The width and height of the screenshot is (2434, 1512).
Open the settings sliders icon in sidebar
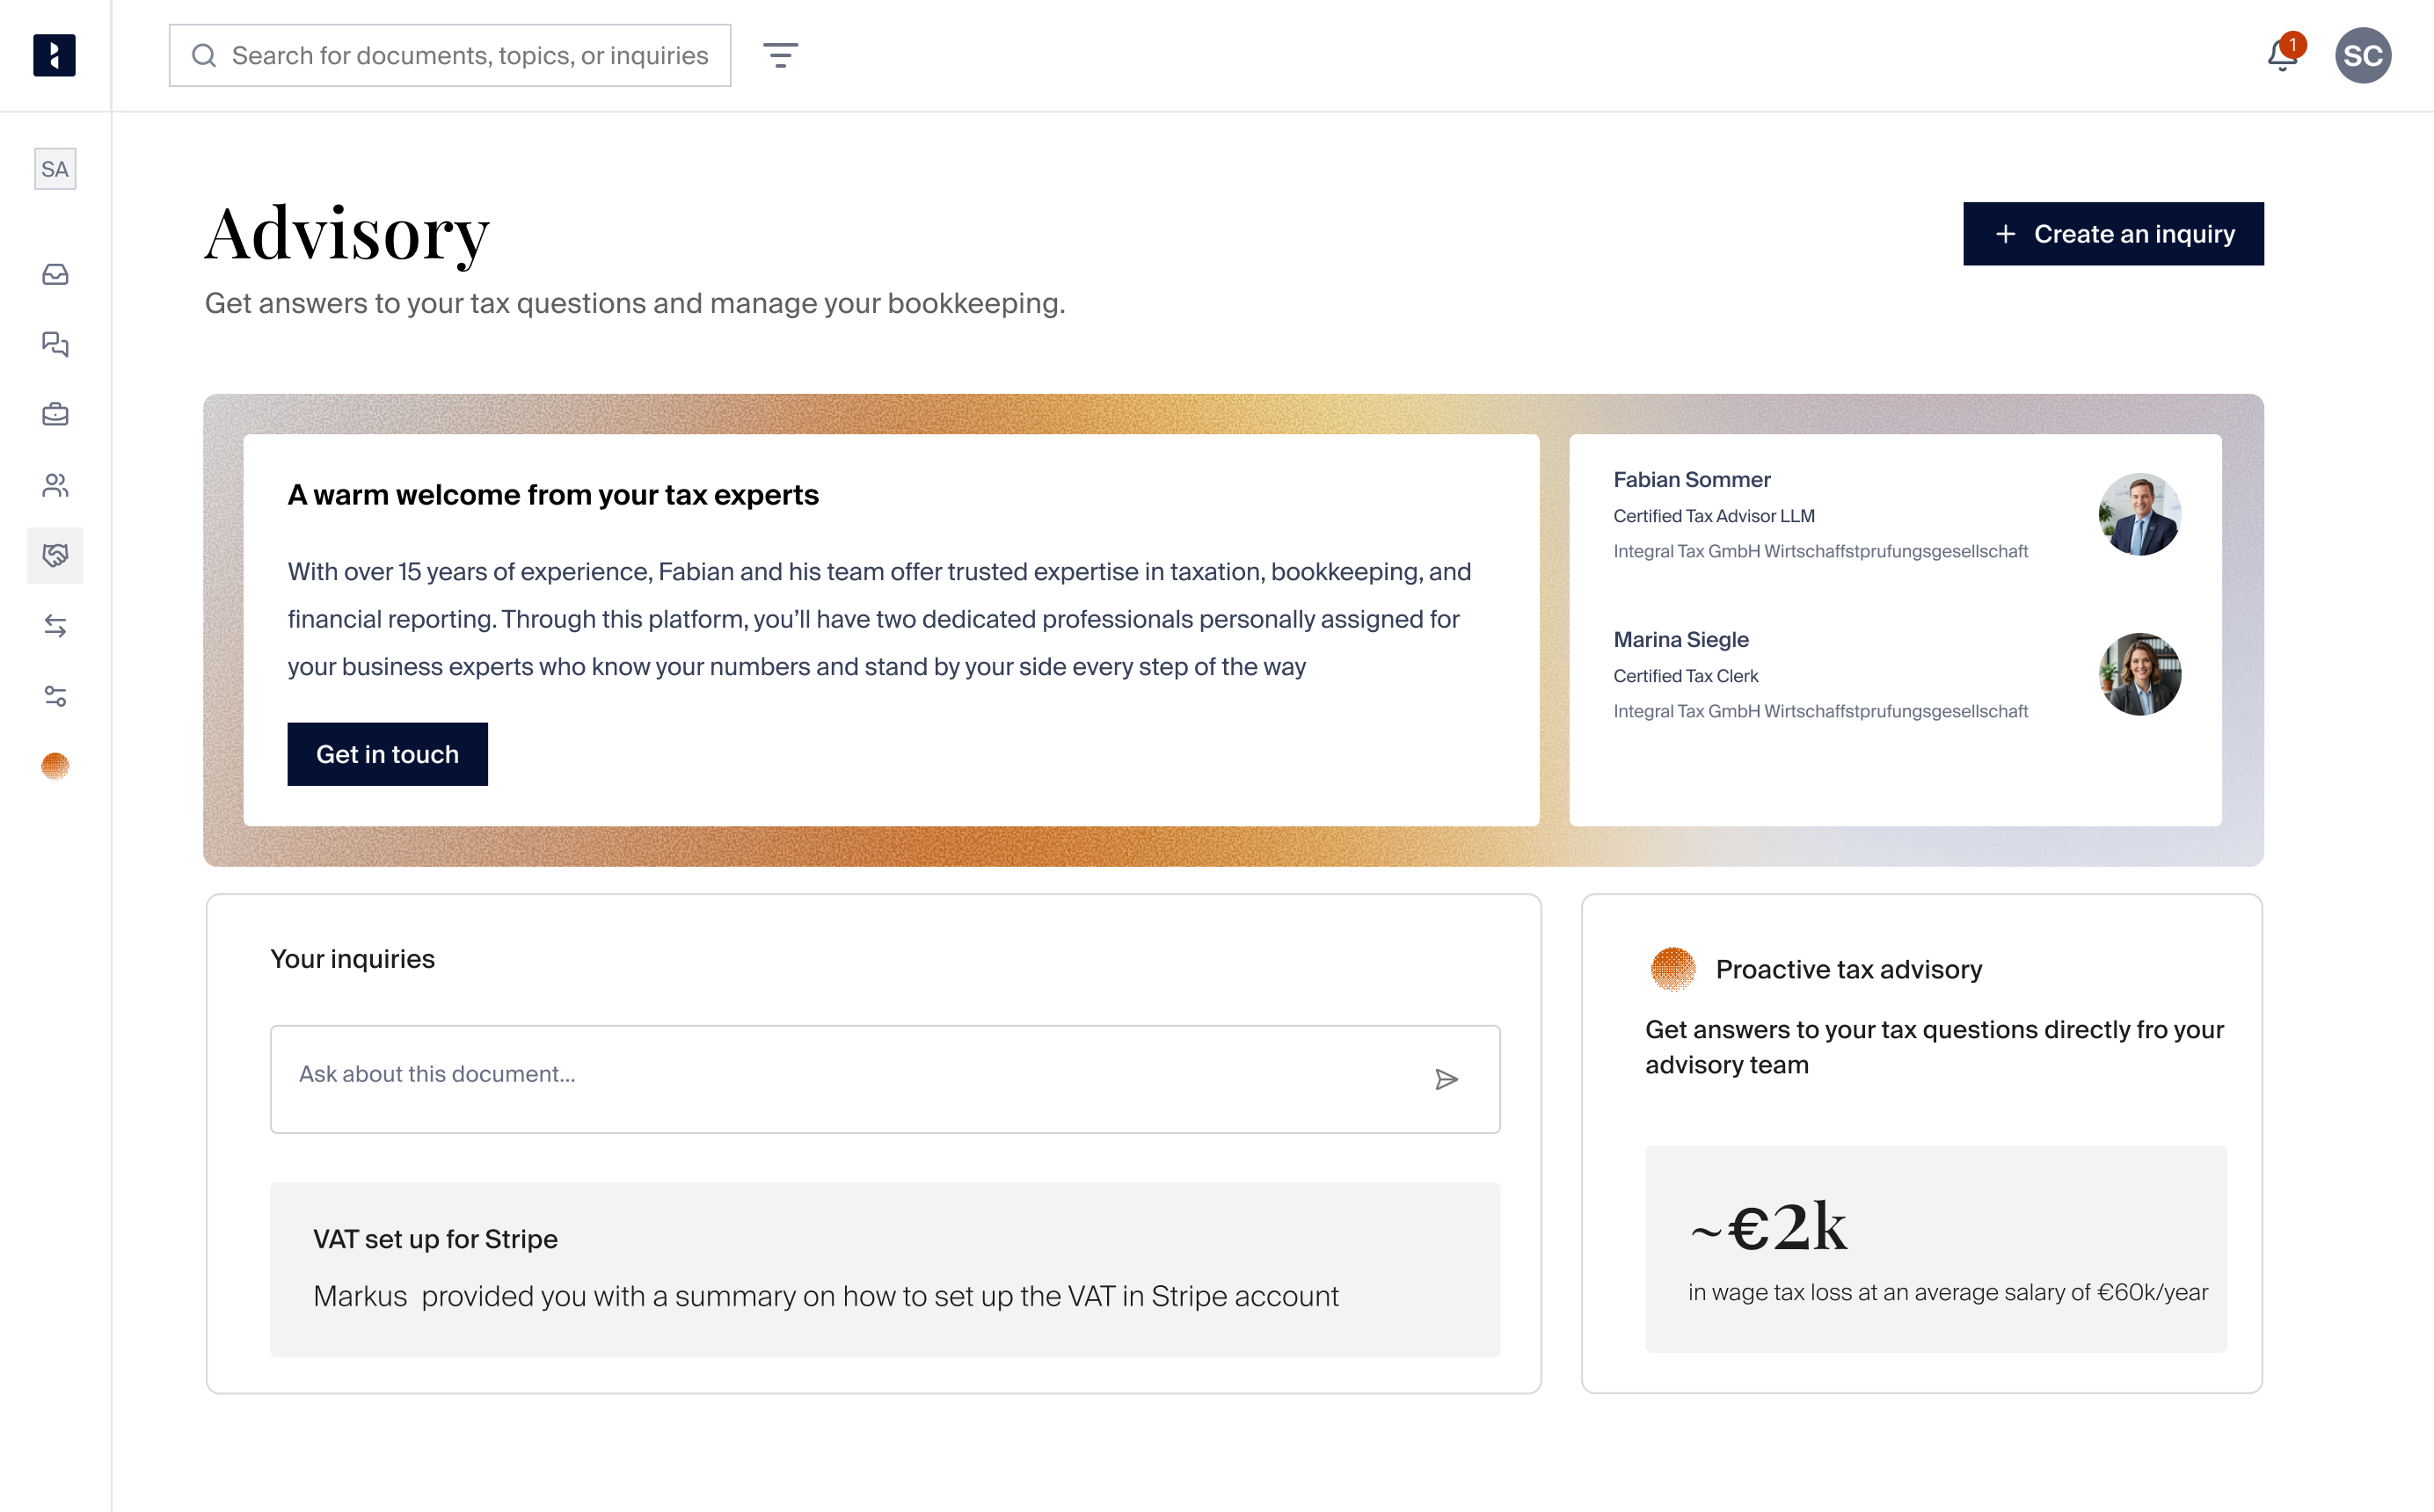[x=55, y=697]
